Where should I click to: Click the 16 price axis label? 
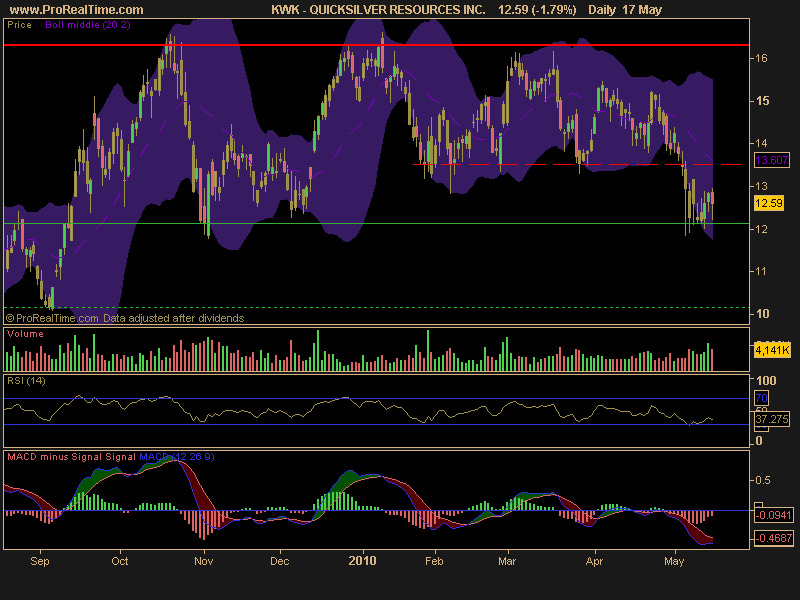[761, 58]
